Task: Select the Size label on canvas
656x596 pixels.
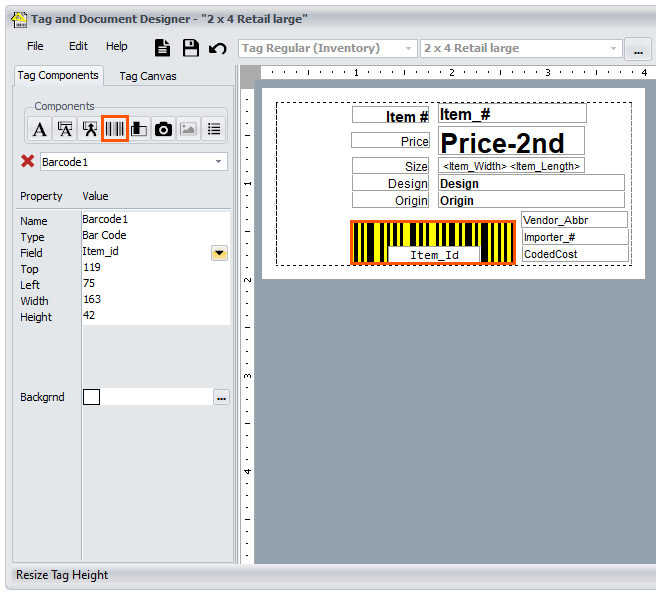Action: [390, 166]
